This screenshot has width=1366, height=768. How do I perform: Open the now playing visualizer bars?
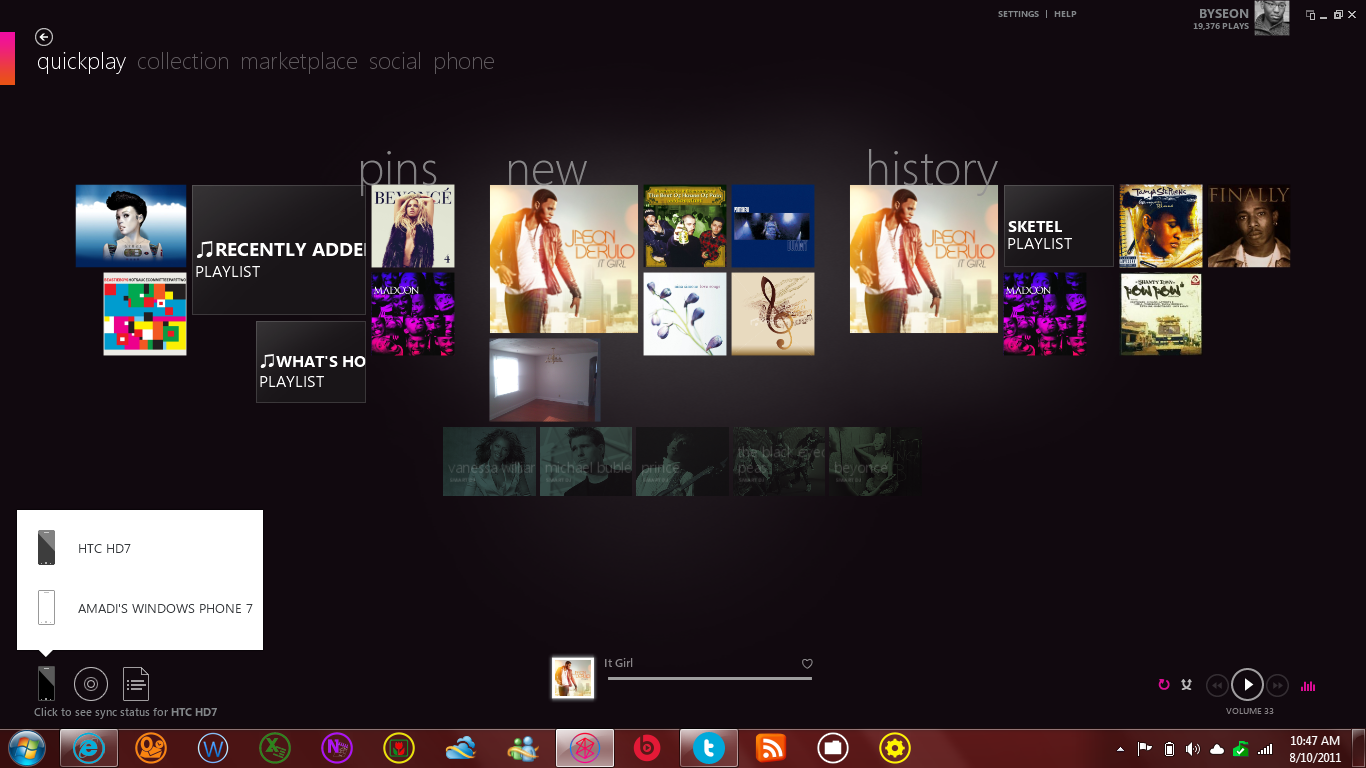coord(1308,686)
